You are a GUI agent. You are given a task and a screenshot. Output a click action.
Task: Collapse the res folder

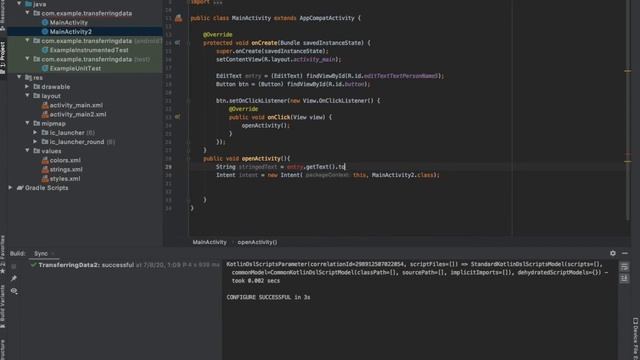(x=19, y=78)
